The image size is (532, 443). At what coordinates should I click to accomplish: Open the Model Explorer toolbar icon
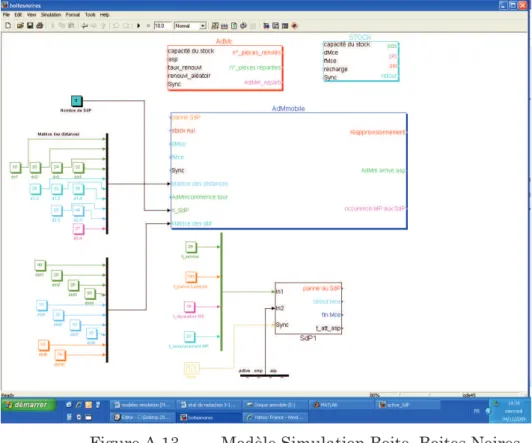pyautogui.click(x=276, y=26)
